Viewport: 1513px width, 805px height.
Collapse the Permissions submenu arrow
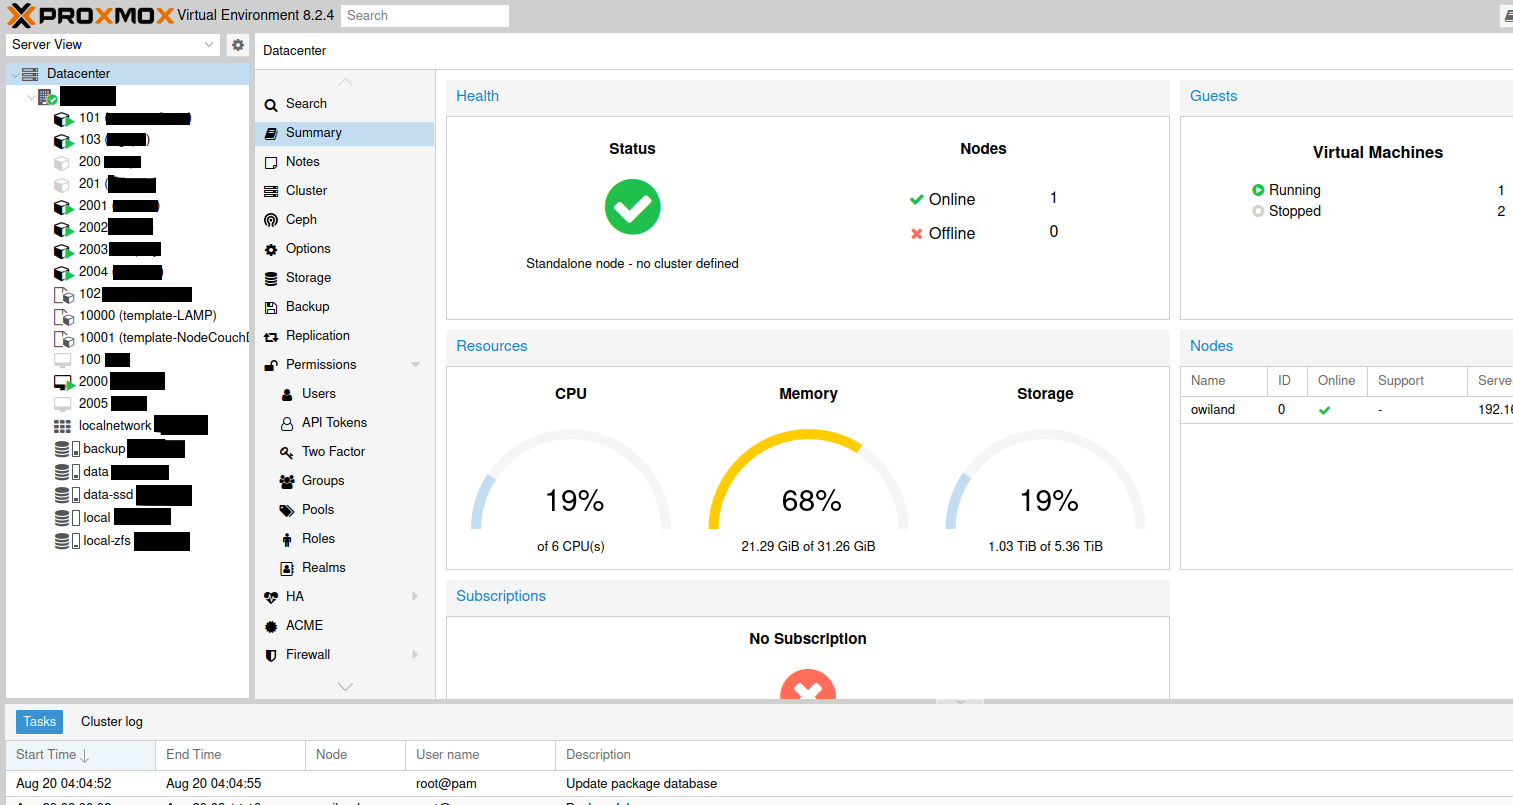click(415, 365)
